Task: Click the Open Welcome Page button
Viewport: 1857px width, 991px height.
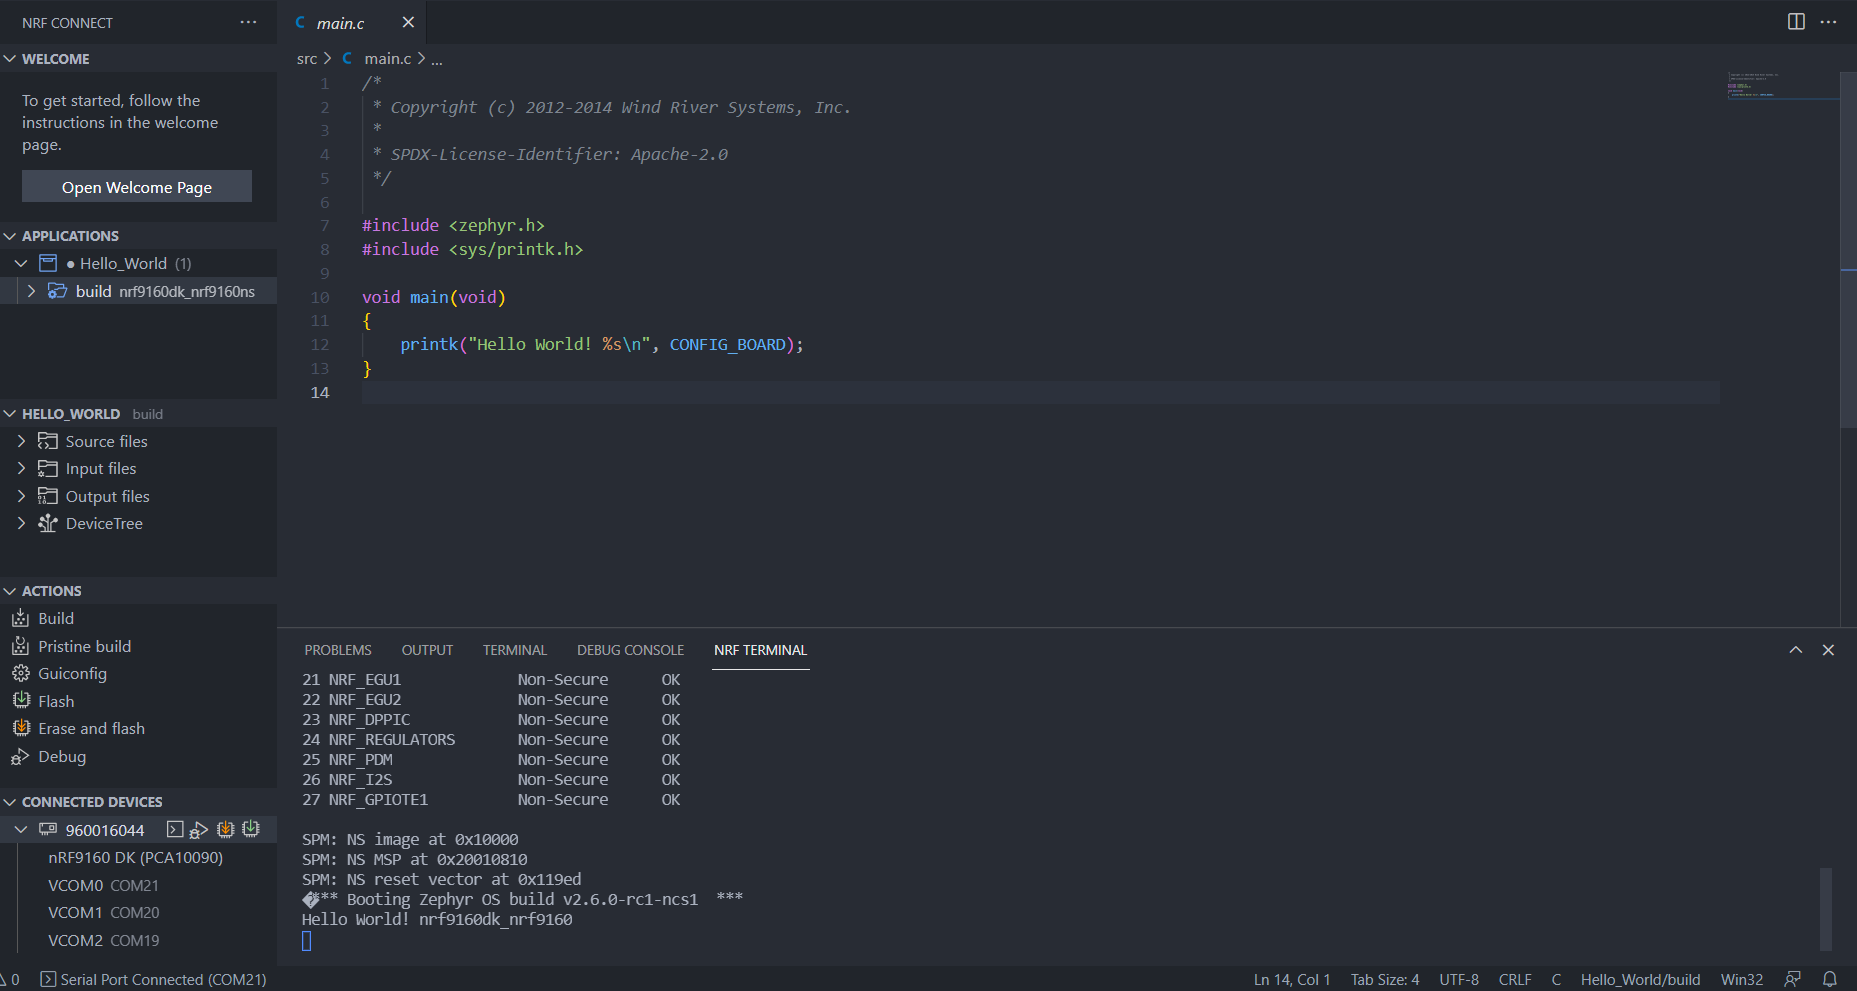Action: [137, 187]
